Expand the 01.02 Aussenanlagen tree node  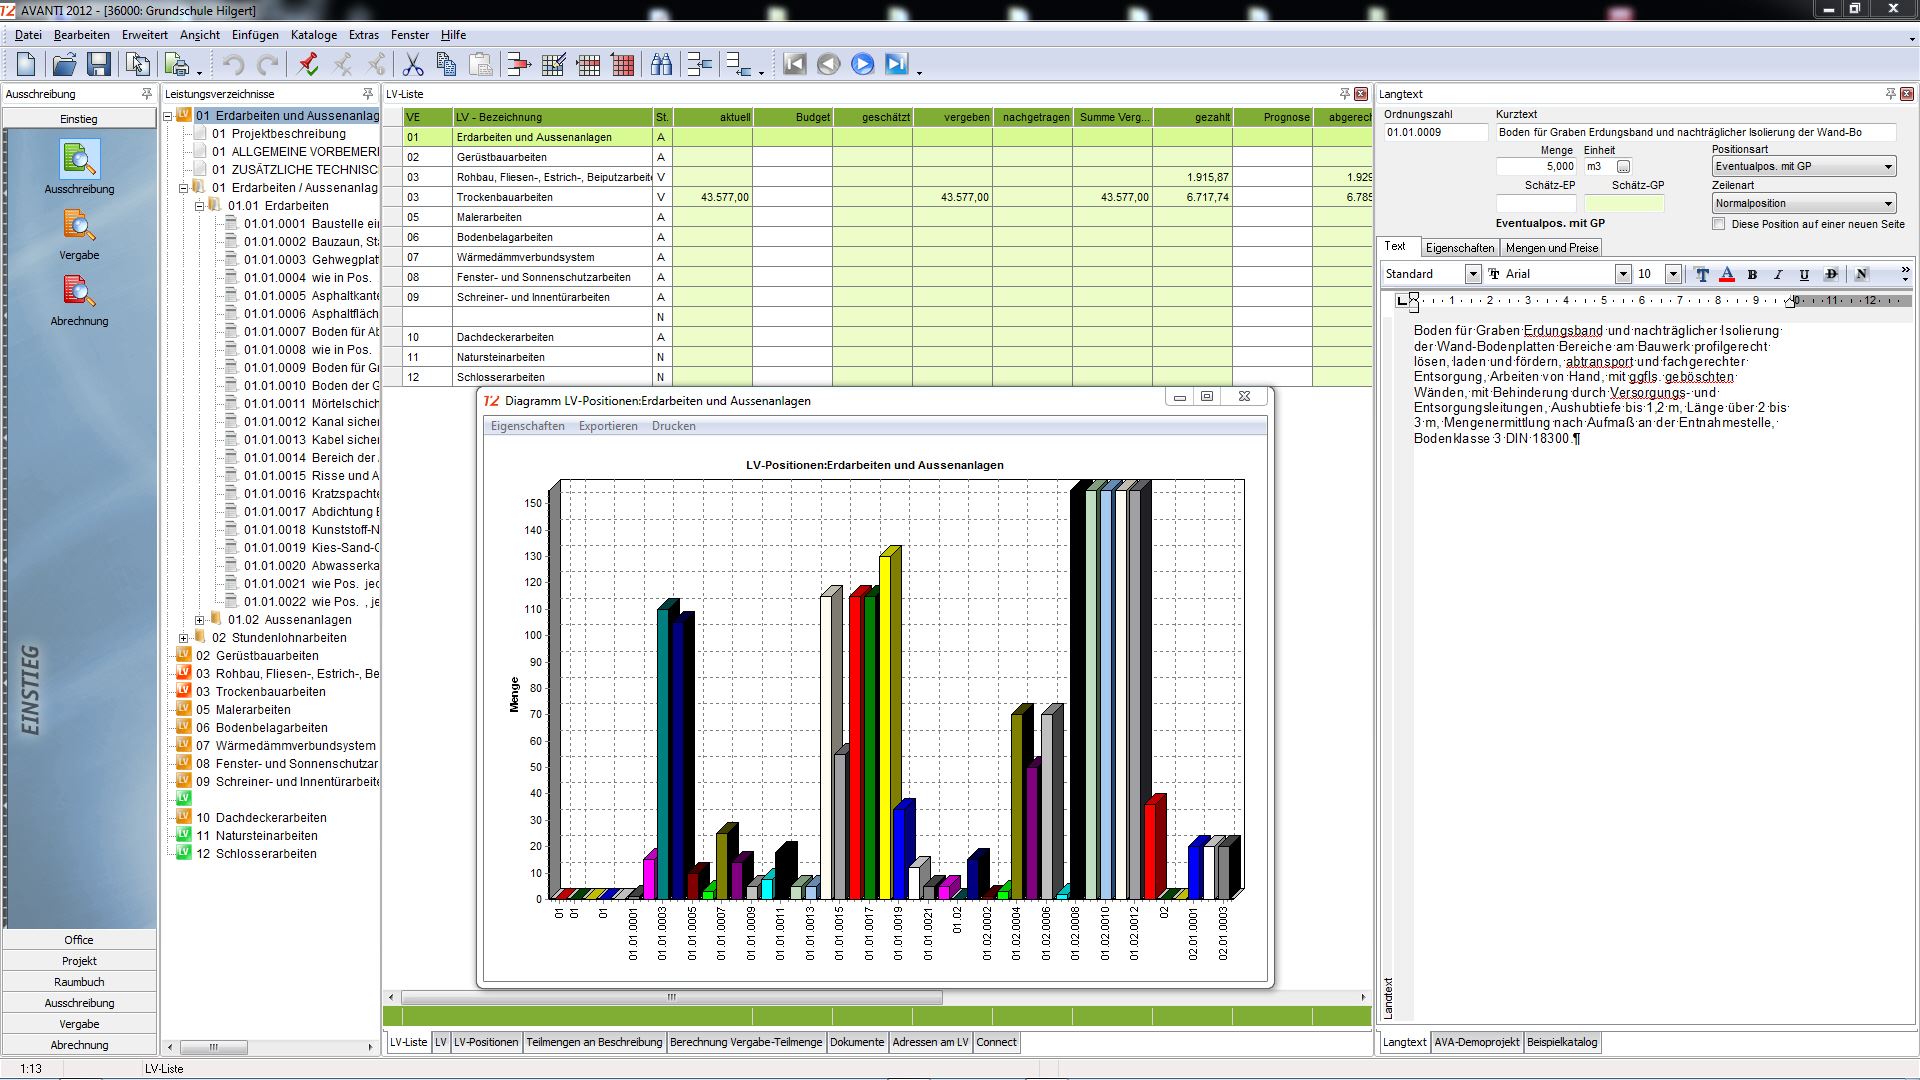coord(200,620)
